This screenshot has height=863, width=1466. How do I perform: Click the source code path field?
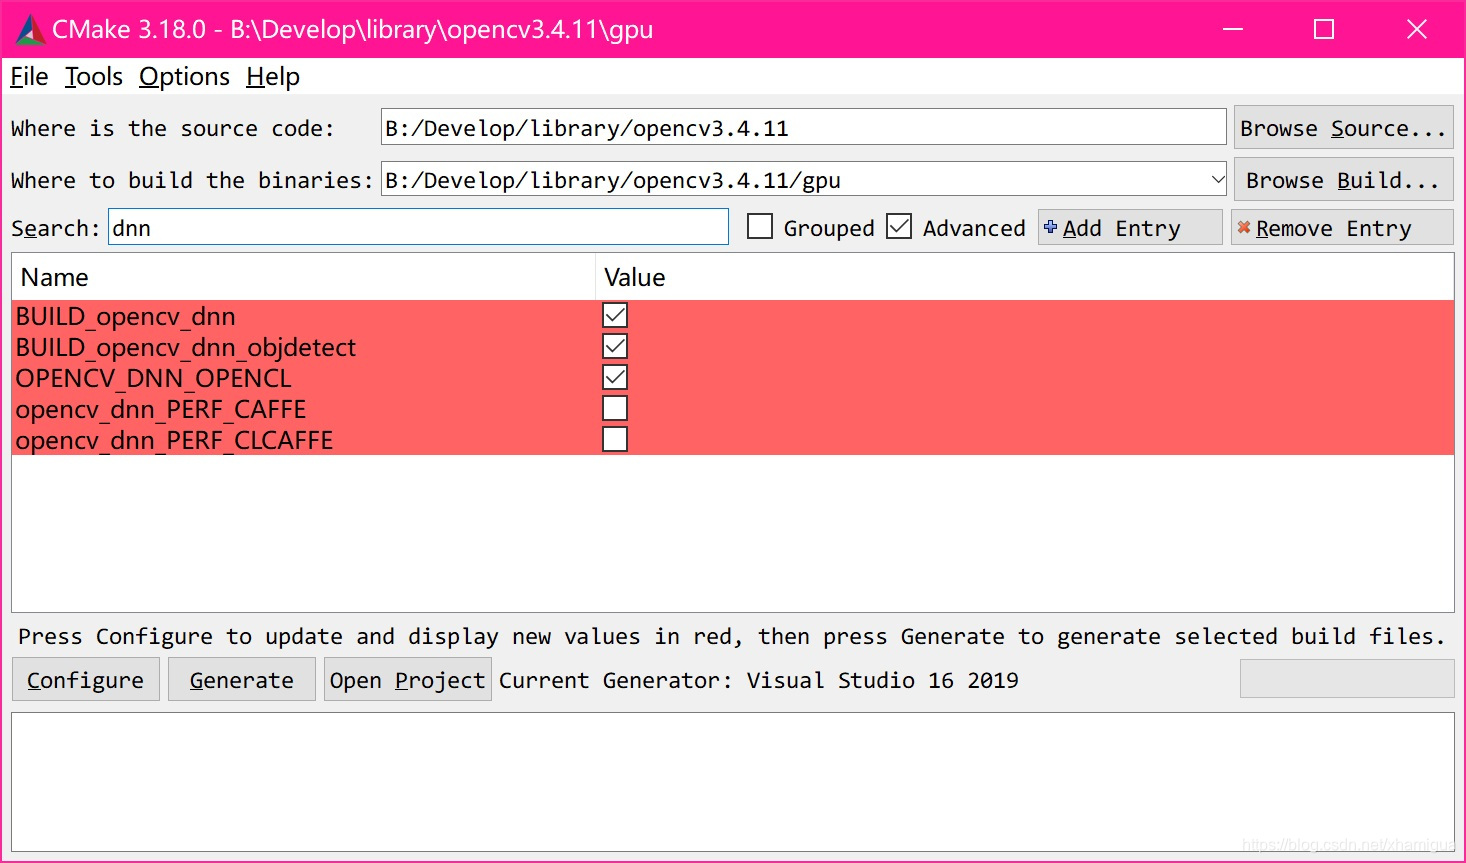(803, 128)
